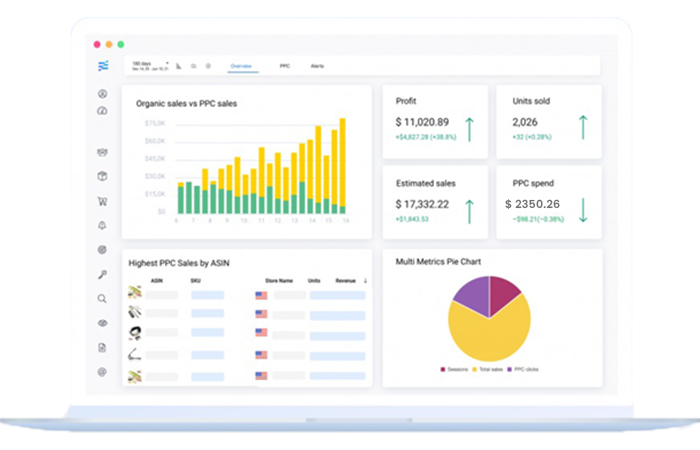Viewport: 700px width, 450px height.
Task: Open the products box icon in sidebar
Action: click(x=102, y=177)
